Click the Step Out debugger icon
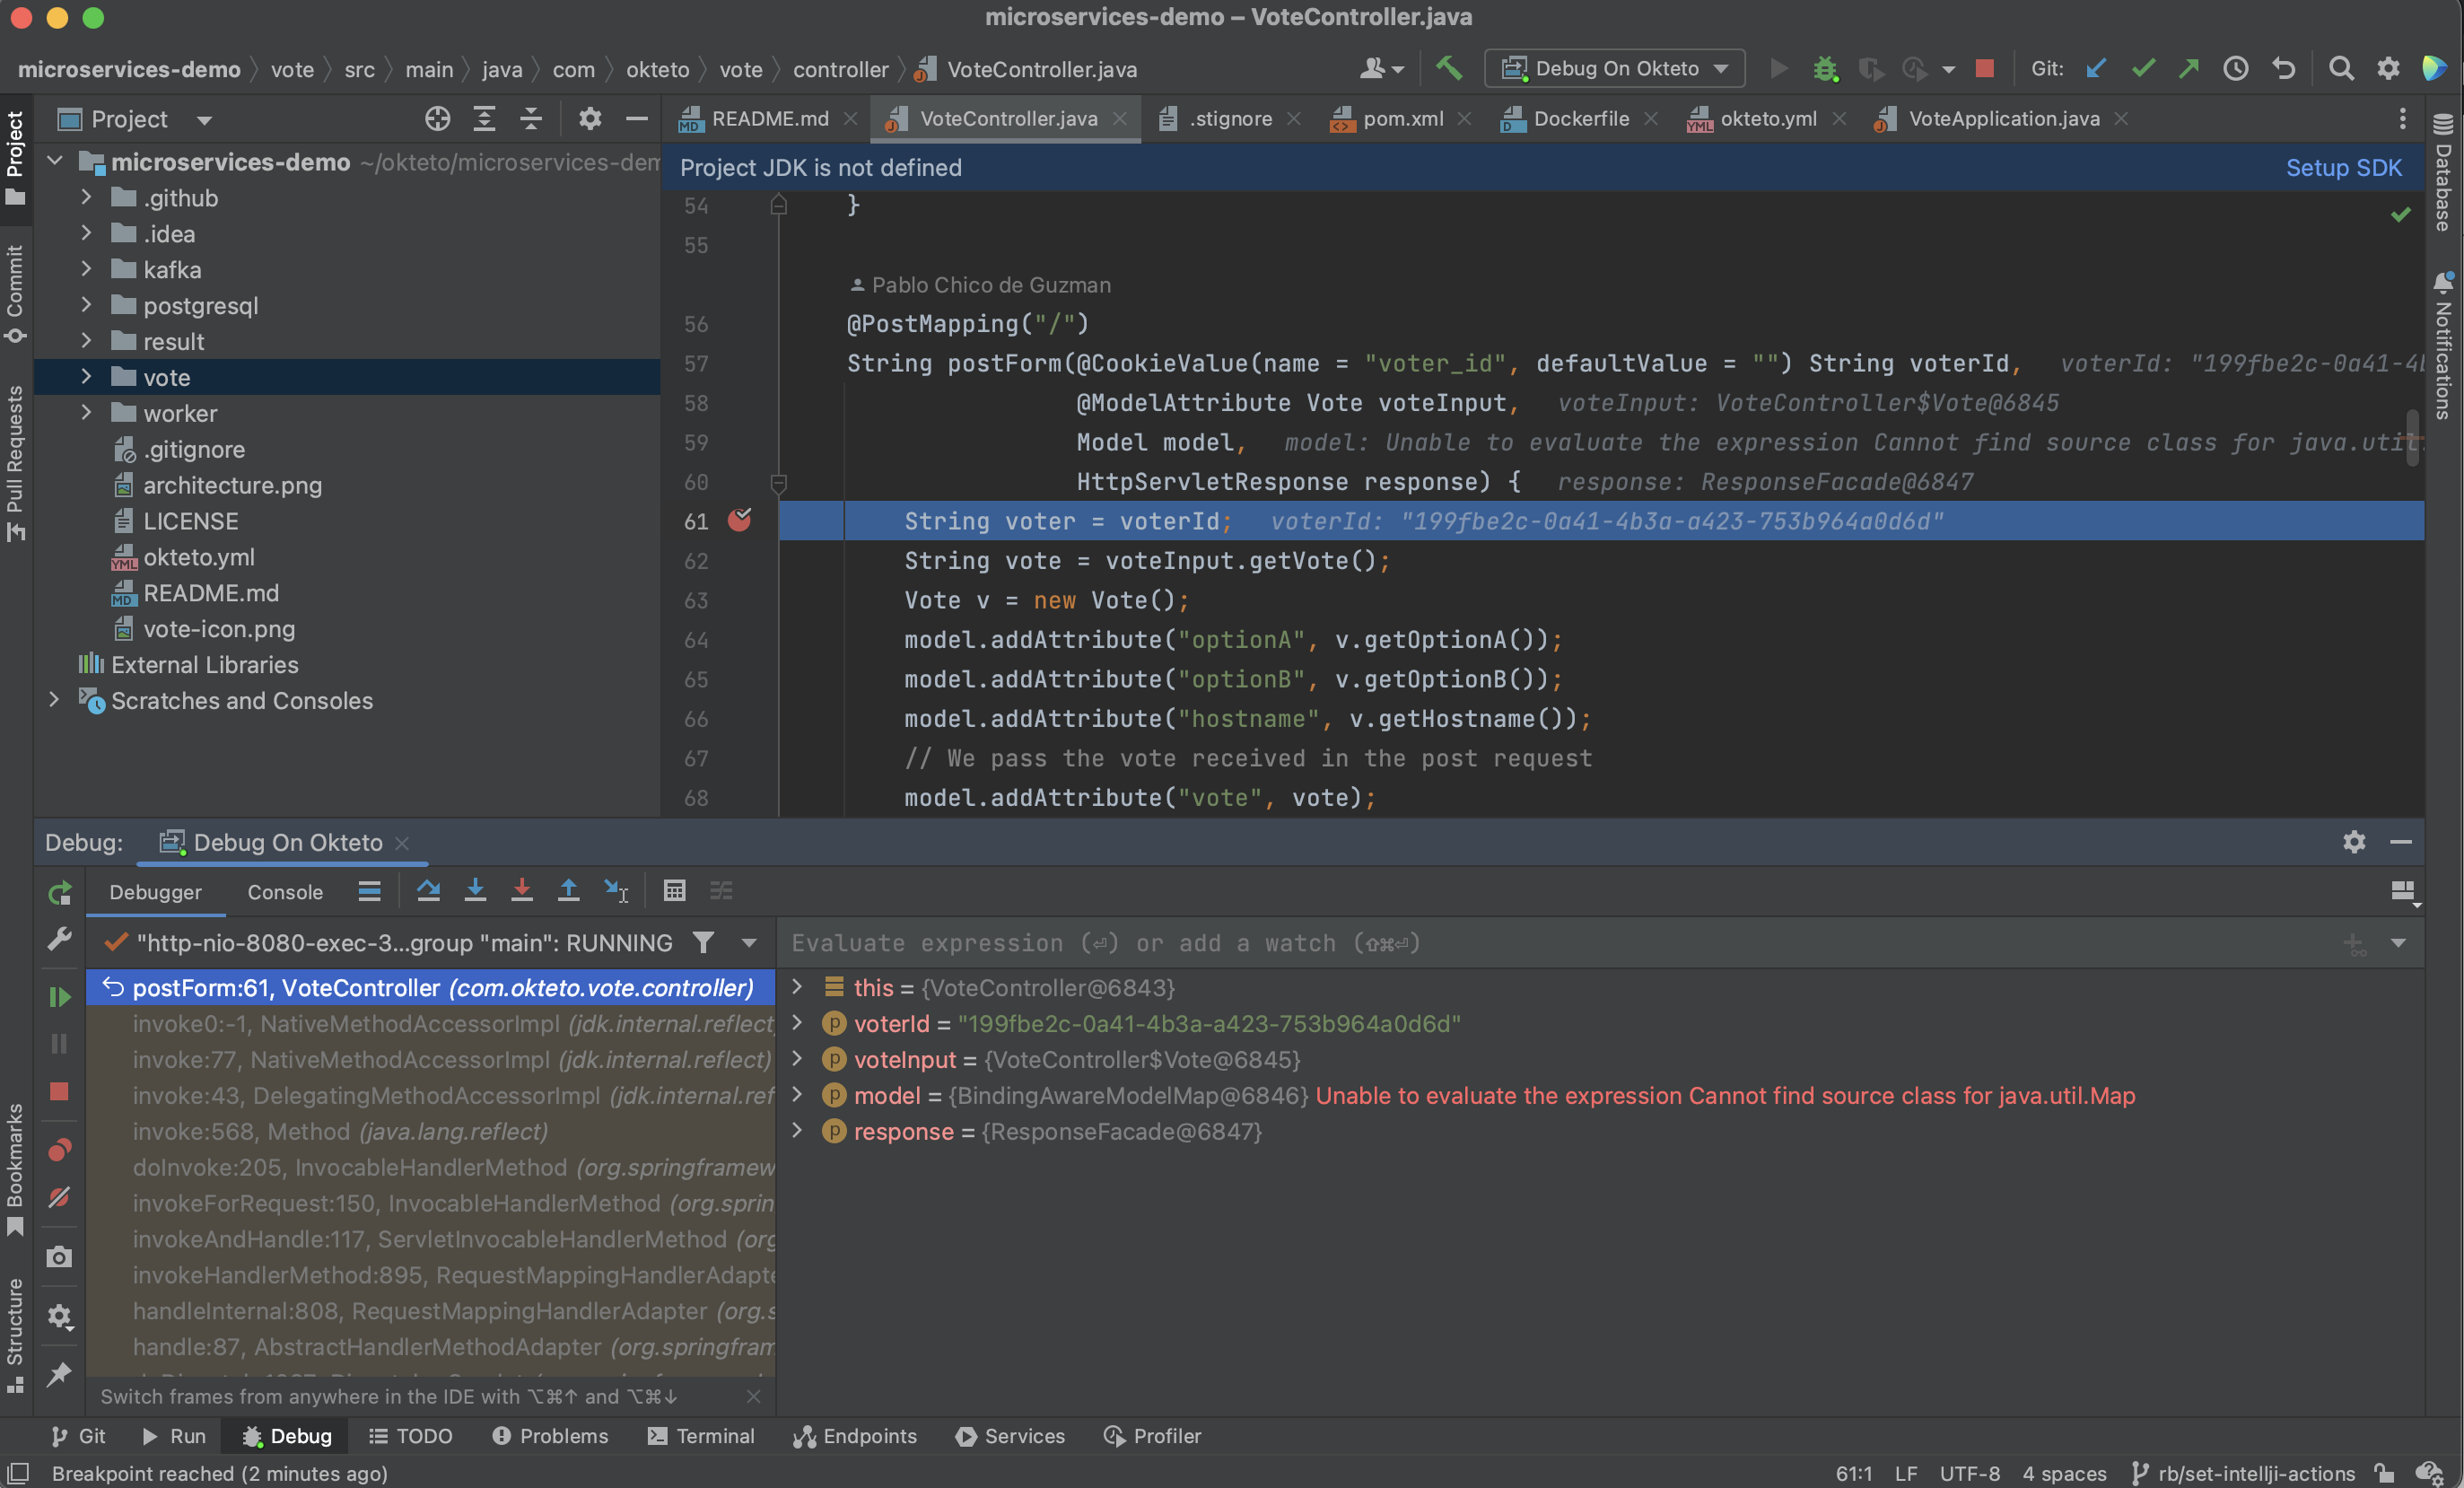This screenshot has width=2464, height=1488. coord(569,893)
